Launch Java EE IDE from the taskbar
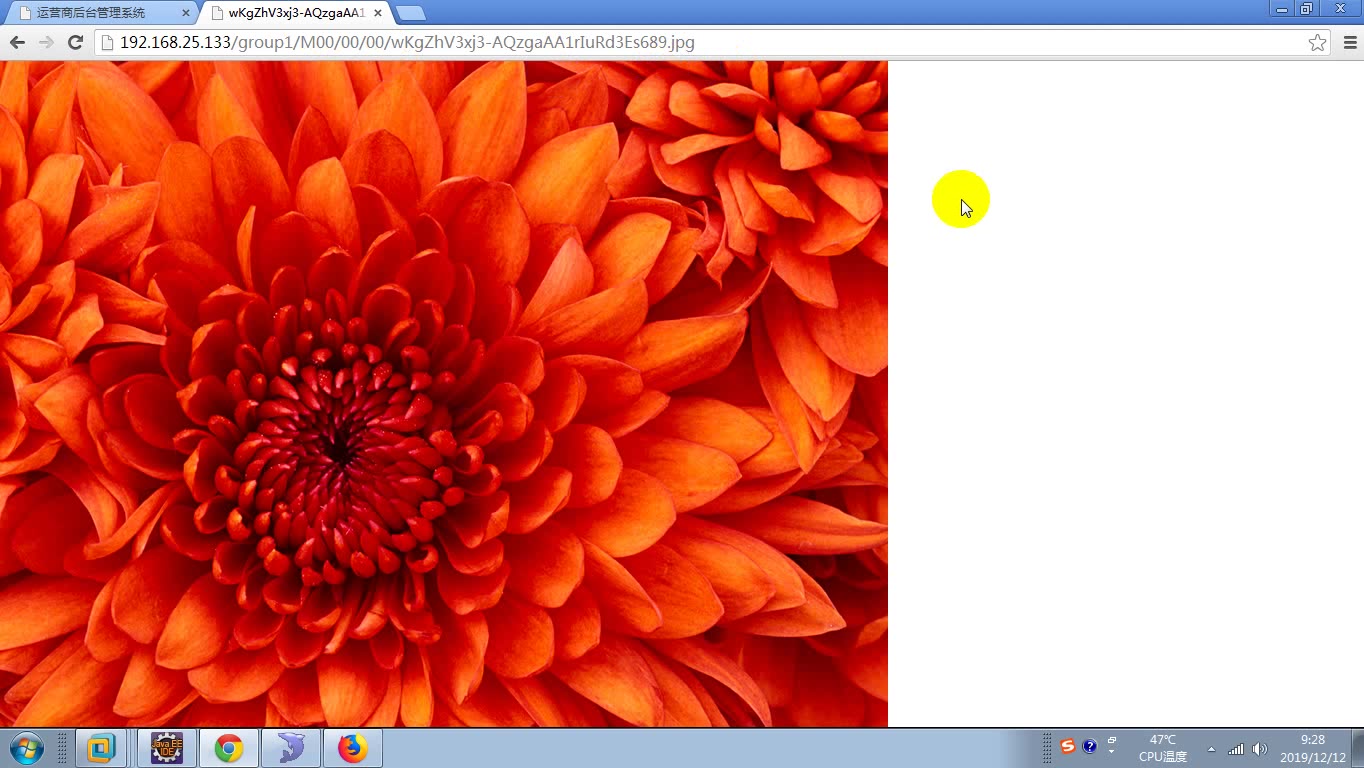The image size is (1364, 768). tap(166, 748)
